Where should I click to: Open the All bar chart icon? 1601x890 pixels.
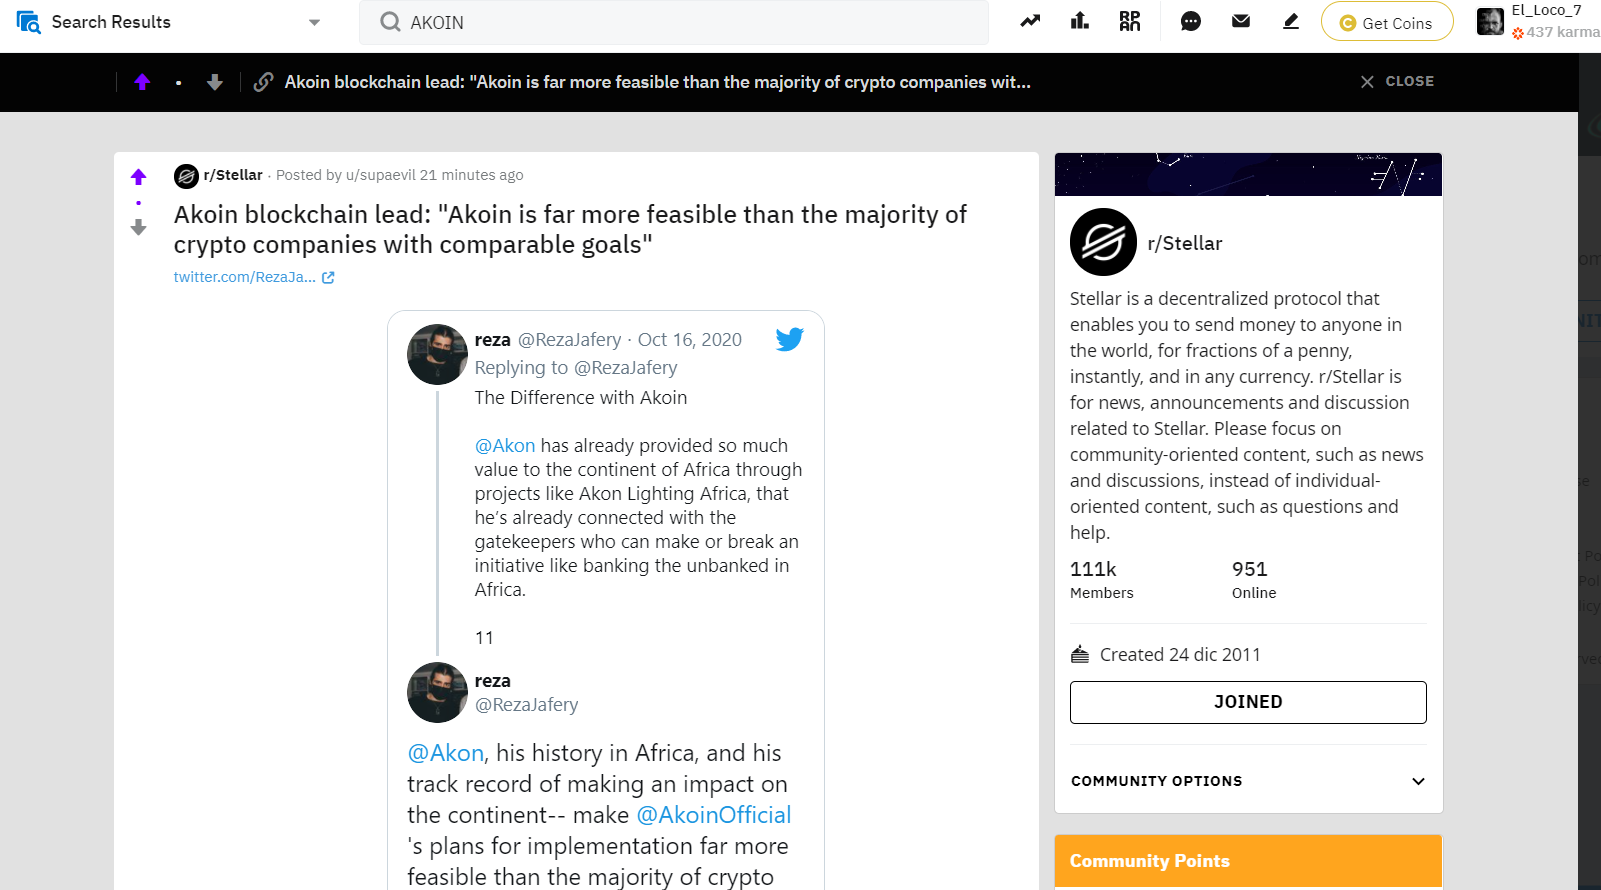1080,21
